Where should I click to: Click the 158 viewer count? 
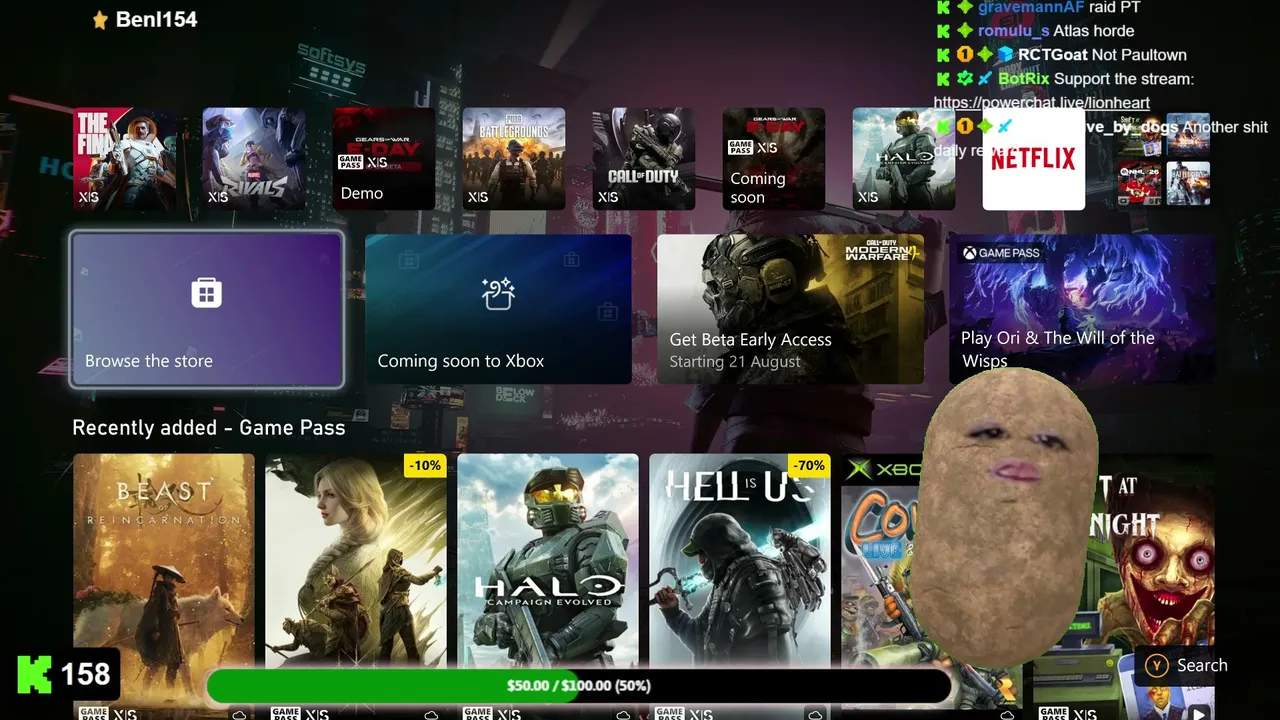click(85, 675)
